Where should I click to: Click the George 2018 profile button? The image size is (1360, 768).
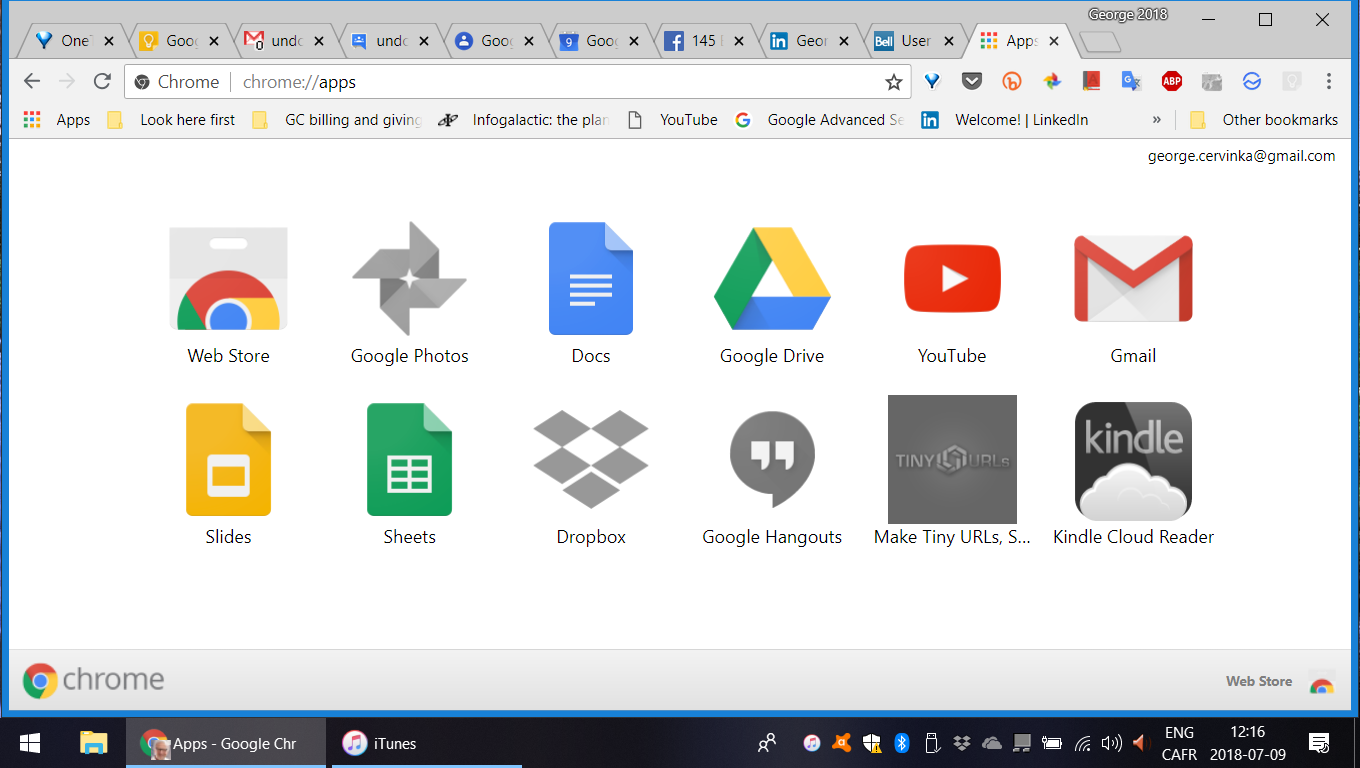click(1128, 14)
